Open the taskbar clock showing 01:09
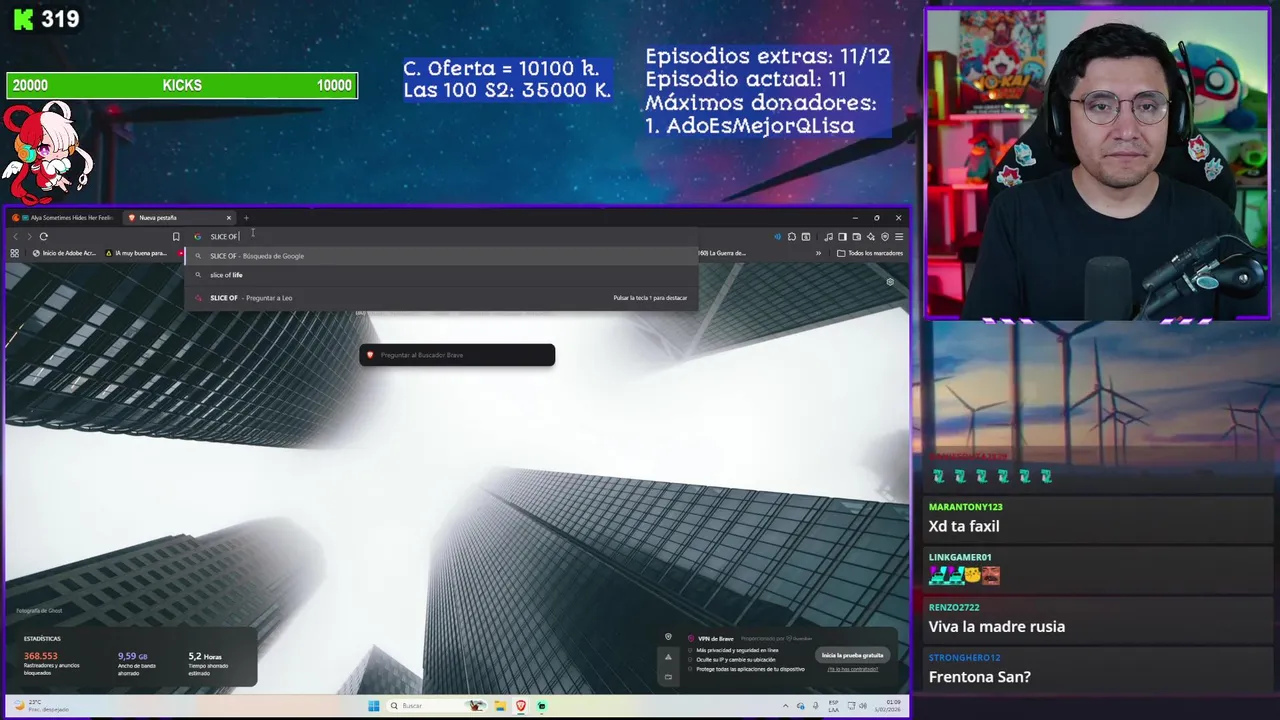1280x720 pixels. click(888, 706)
